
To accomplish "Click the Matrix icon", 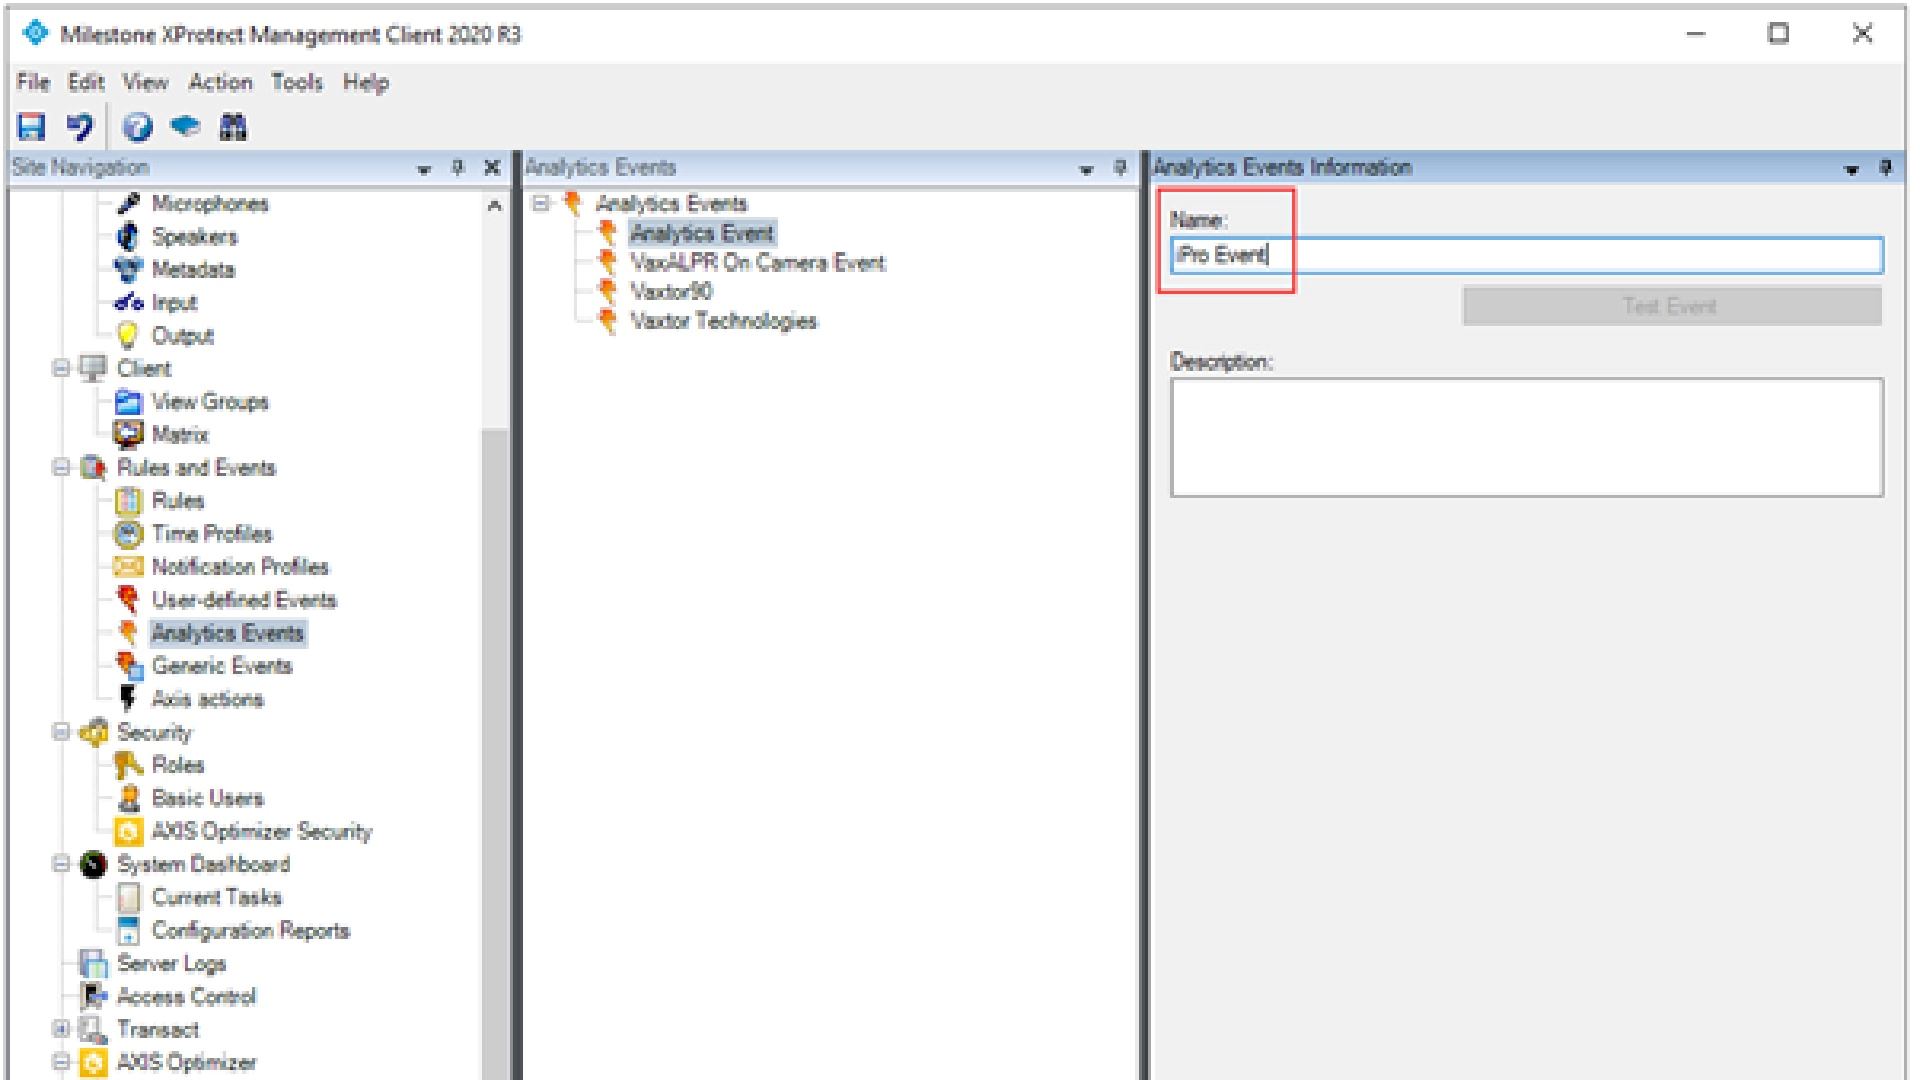I will [x=128, y=434].
